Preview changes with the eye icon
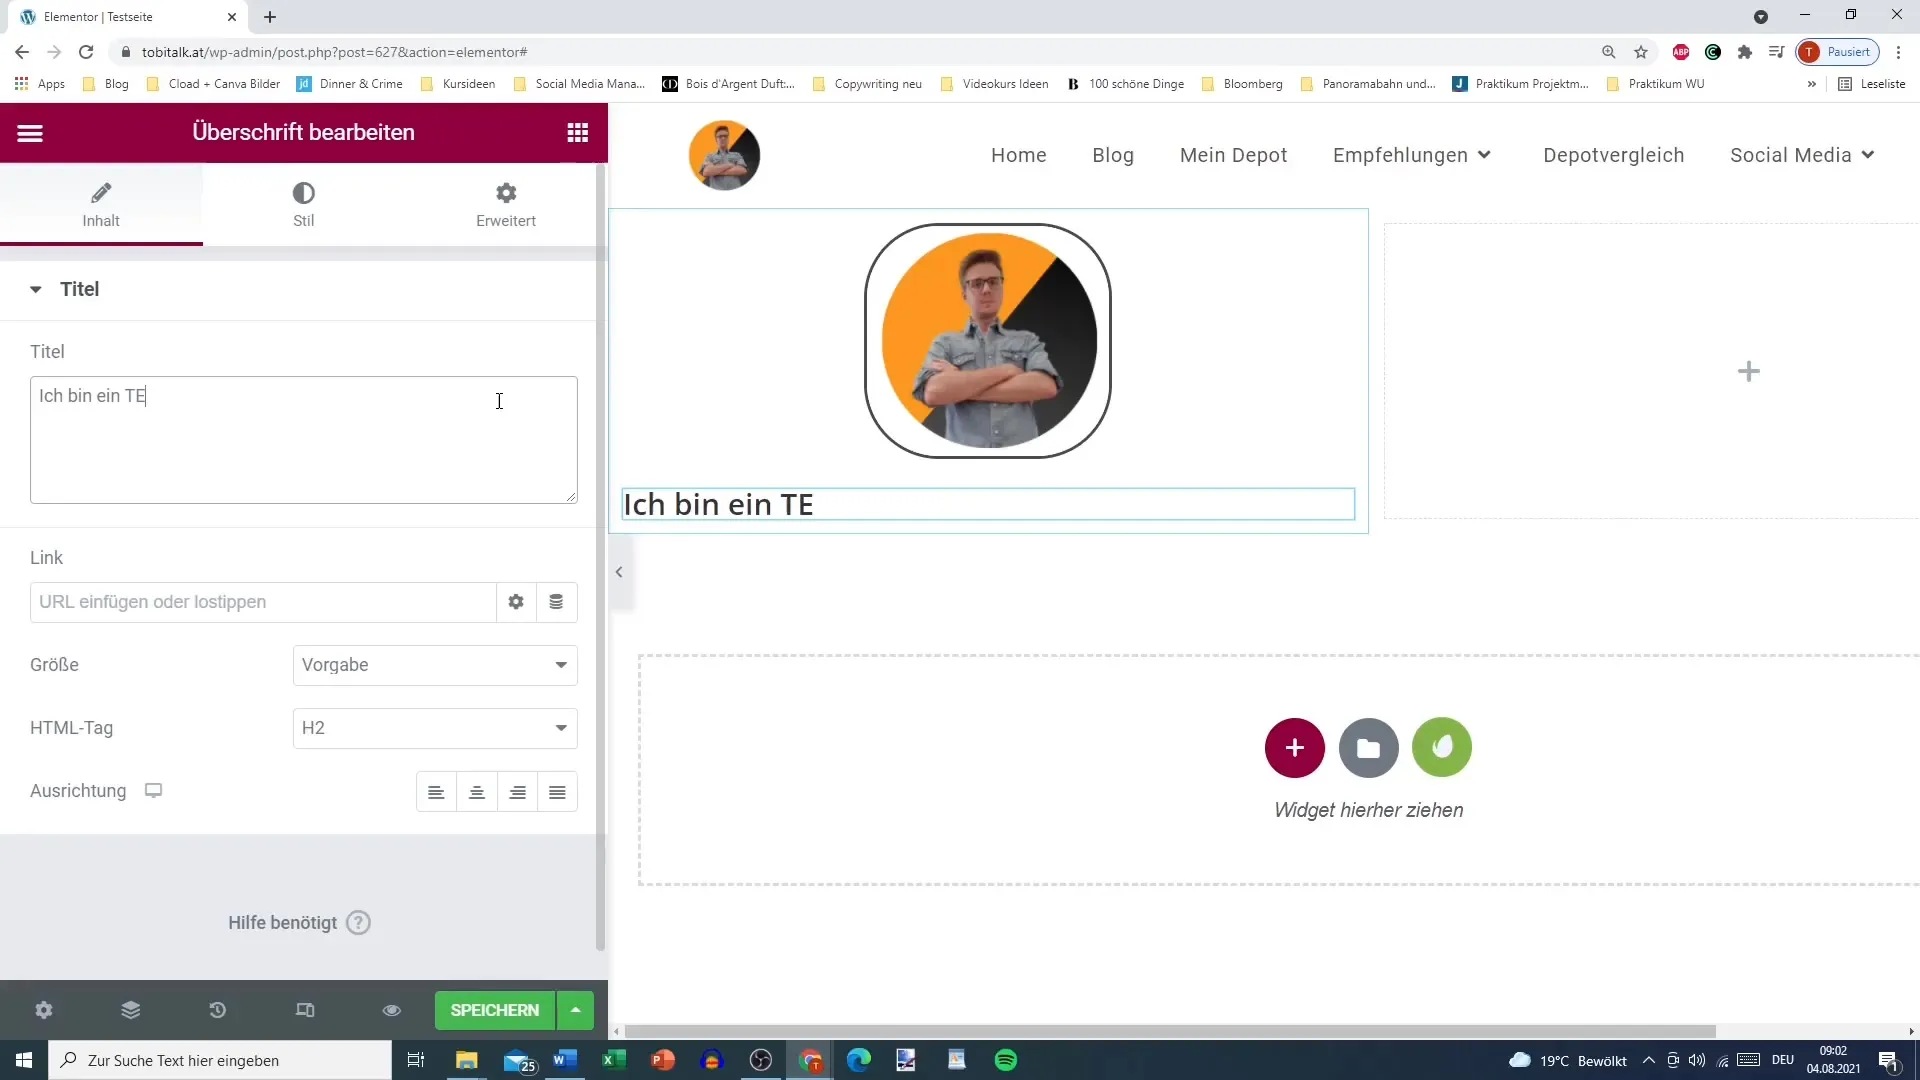The image size is (1920, 1080). (x=392, y=1010)
